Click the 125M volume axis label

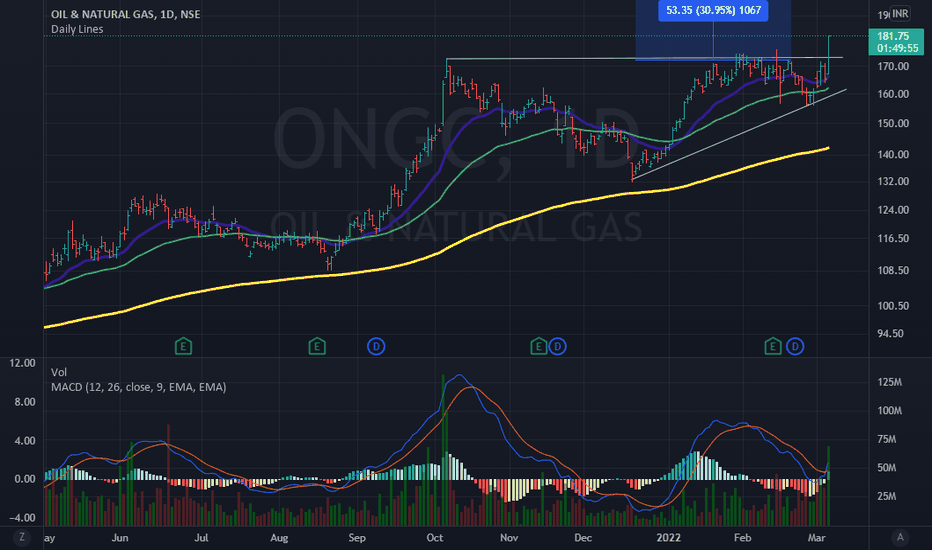[890, 382]
